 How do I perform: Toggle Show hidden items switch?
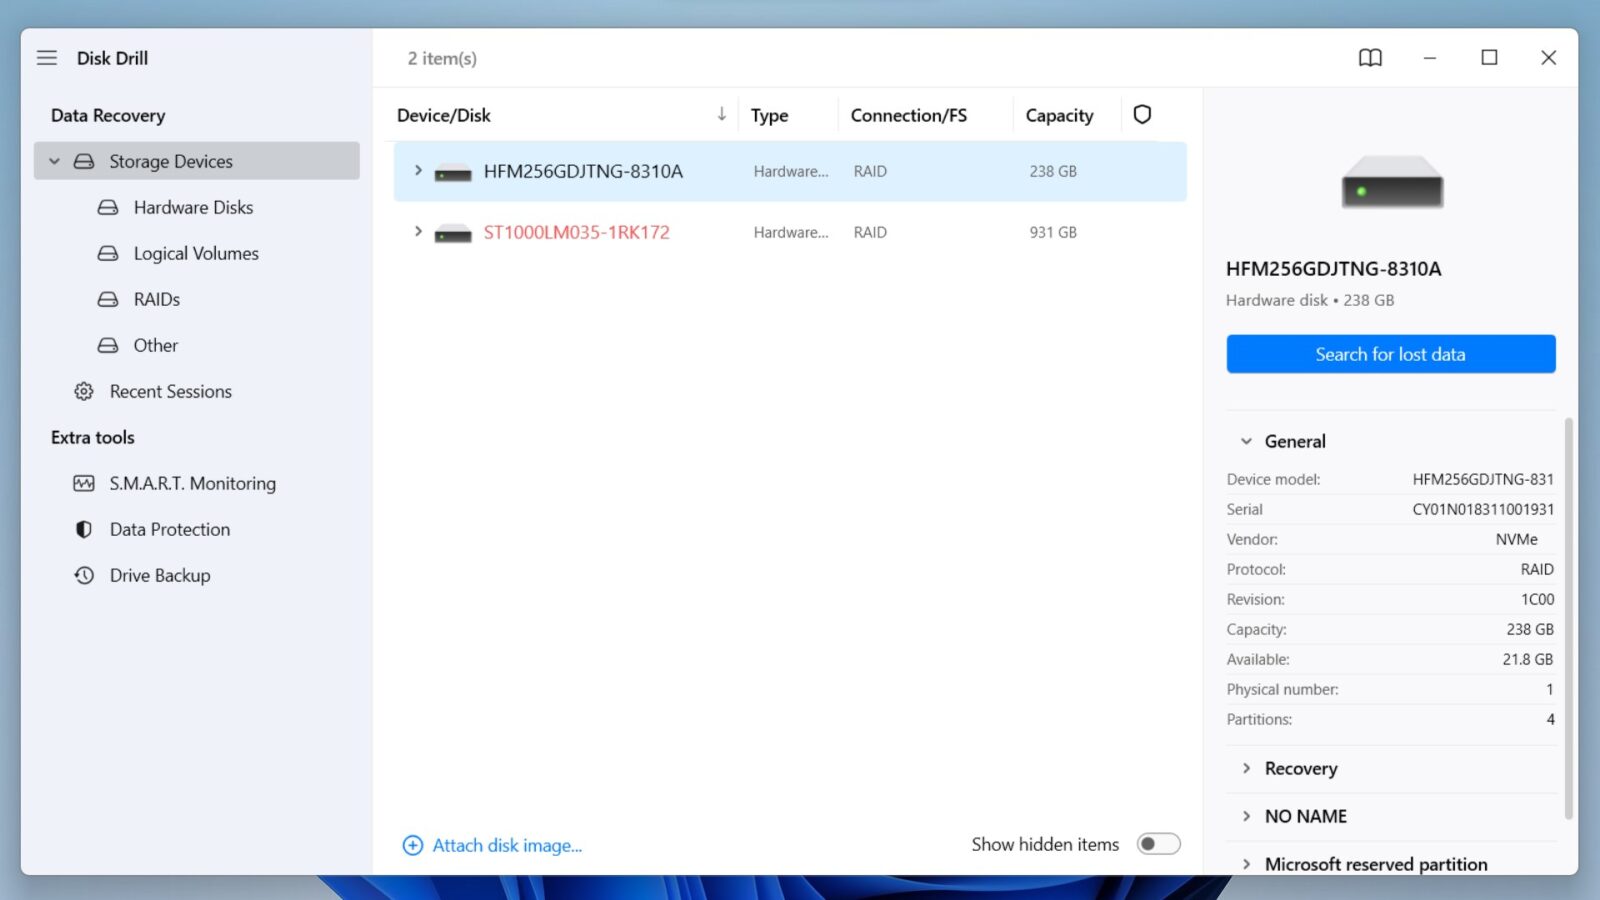pos(1158,844)
